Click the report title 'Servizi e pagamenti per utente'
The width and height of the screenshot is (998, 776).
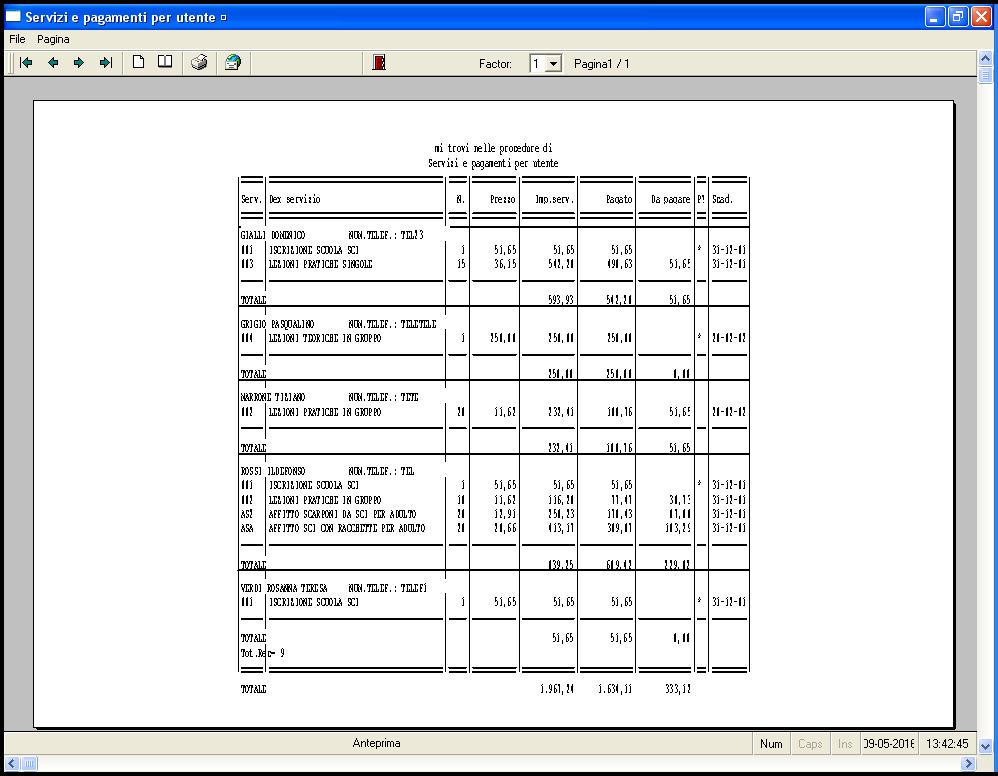[x=493, y=164]
